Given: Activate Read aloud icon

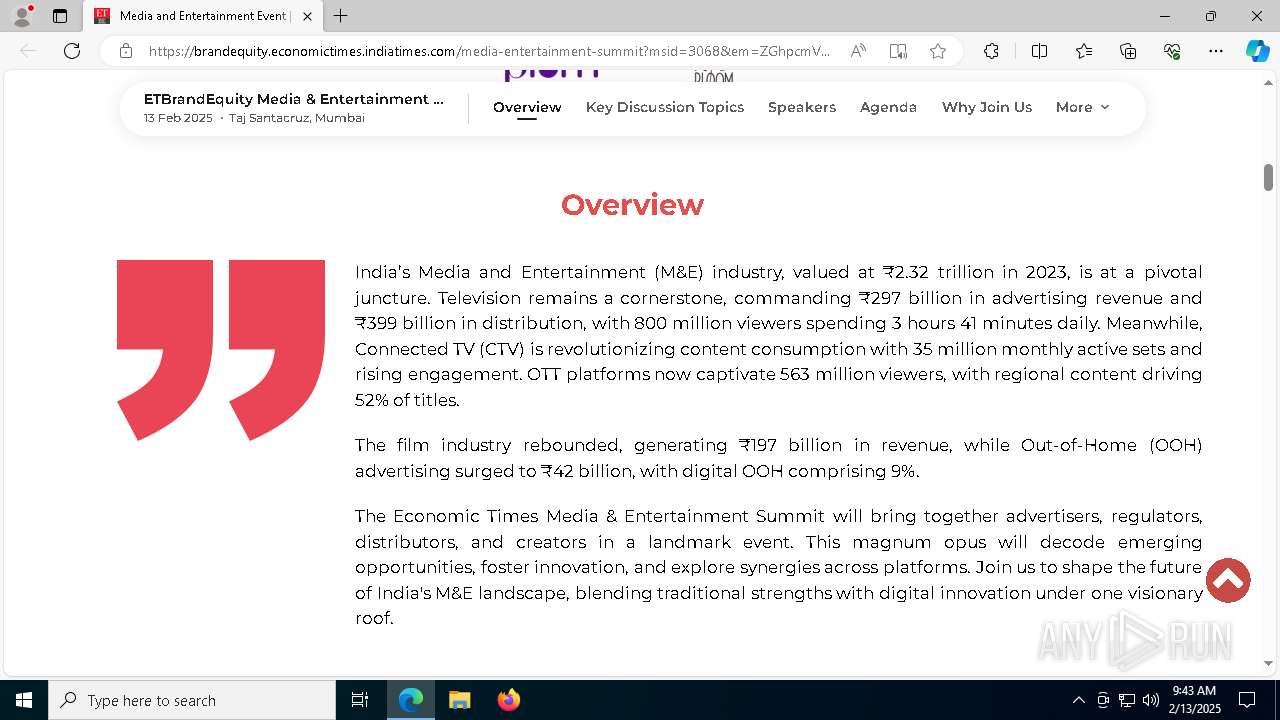Looking at the screenshot, I should [x=858, y=51].
